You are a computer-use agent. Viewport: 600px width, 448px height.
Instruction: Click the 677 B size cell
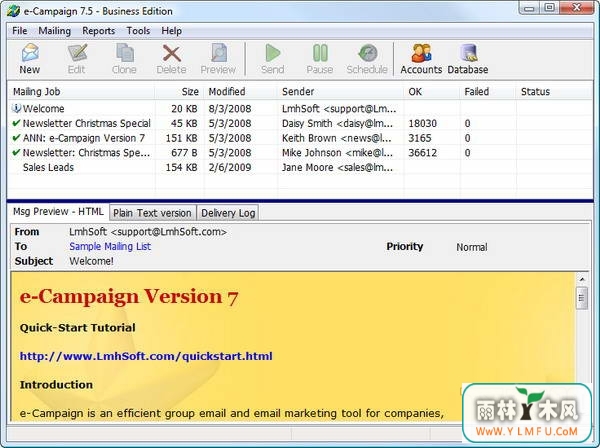click(184, 153)
